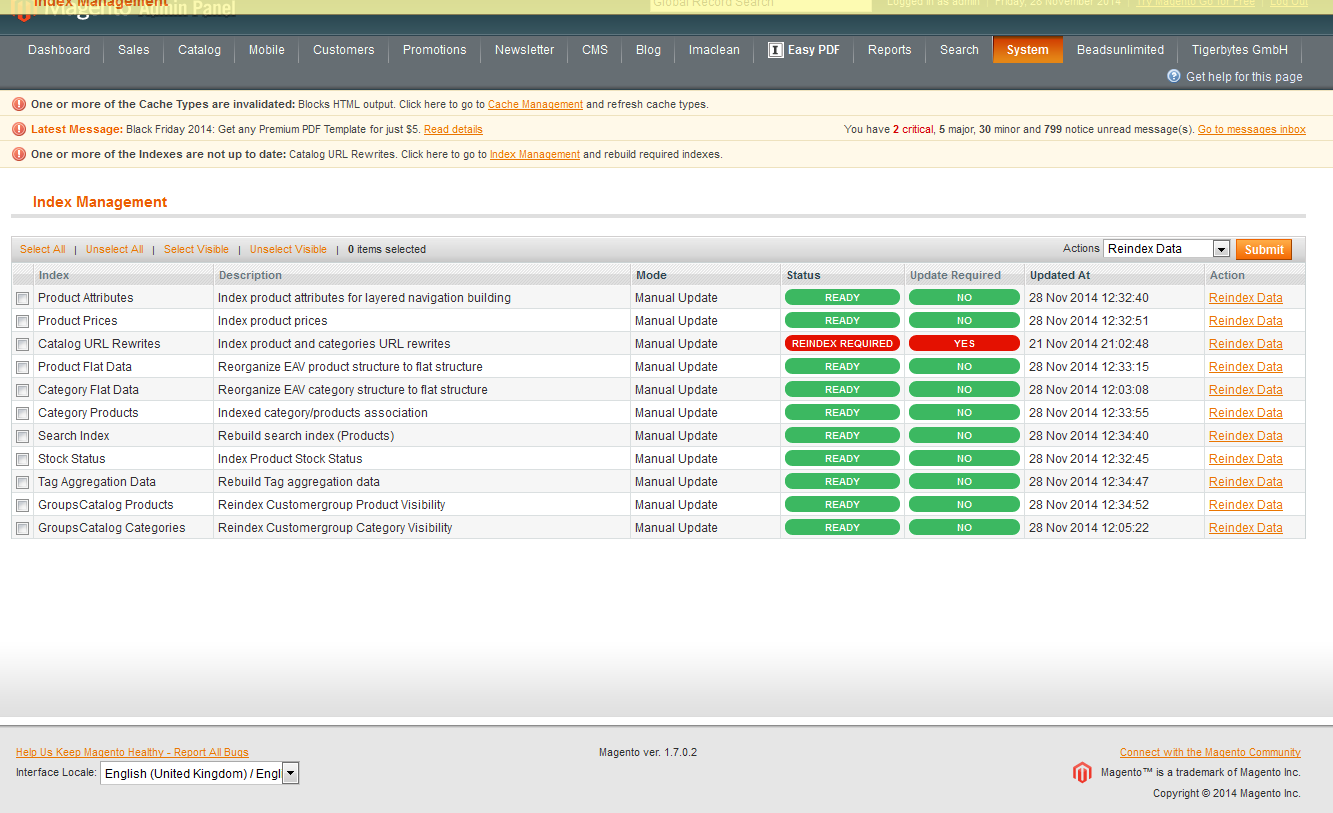Click the Select All link
Image resolution: width=1333 pixels, height=813 pixels.
pos(43,250)
